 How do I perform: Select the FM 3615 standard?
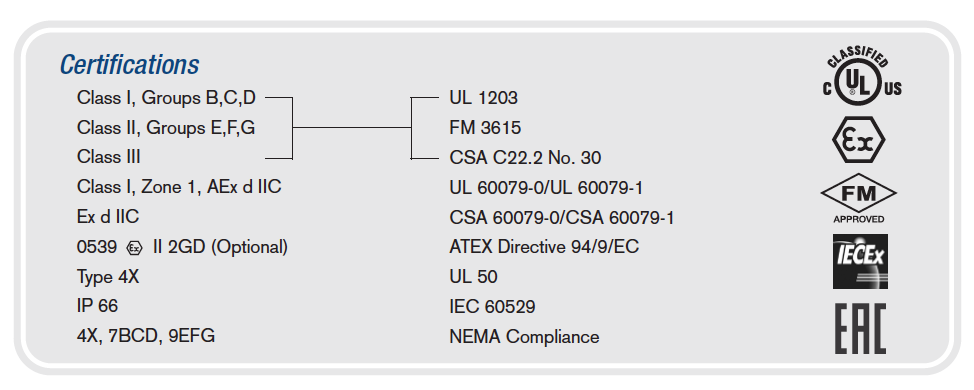tap(485, 128)
